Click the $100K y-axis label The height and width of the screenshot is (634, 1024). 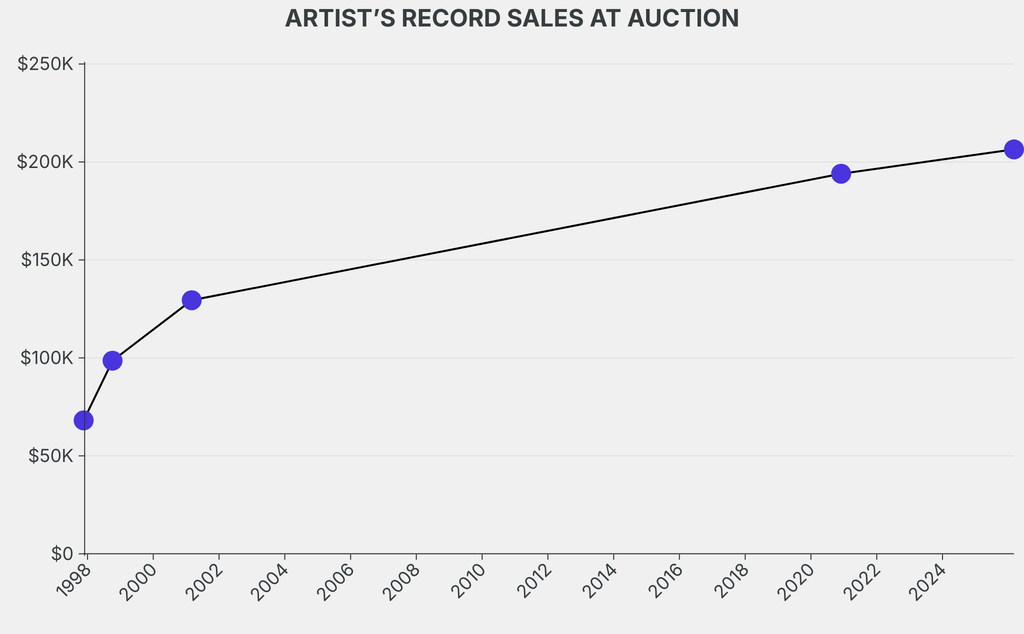pos(46,358)
